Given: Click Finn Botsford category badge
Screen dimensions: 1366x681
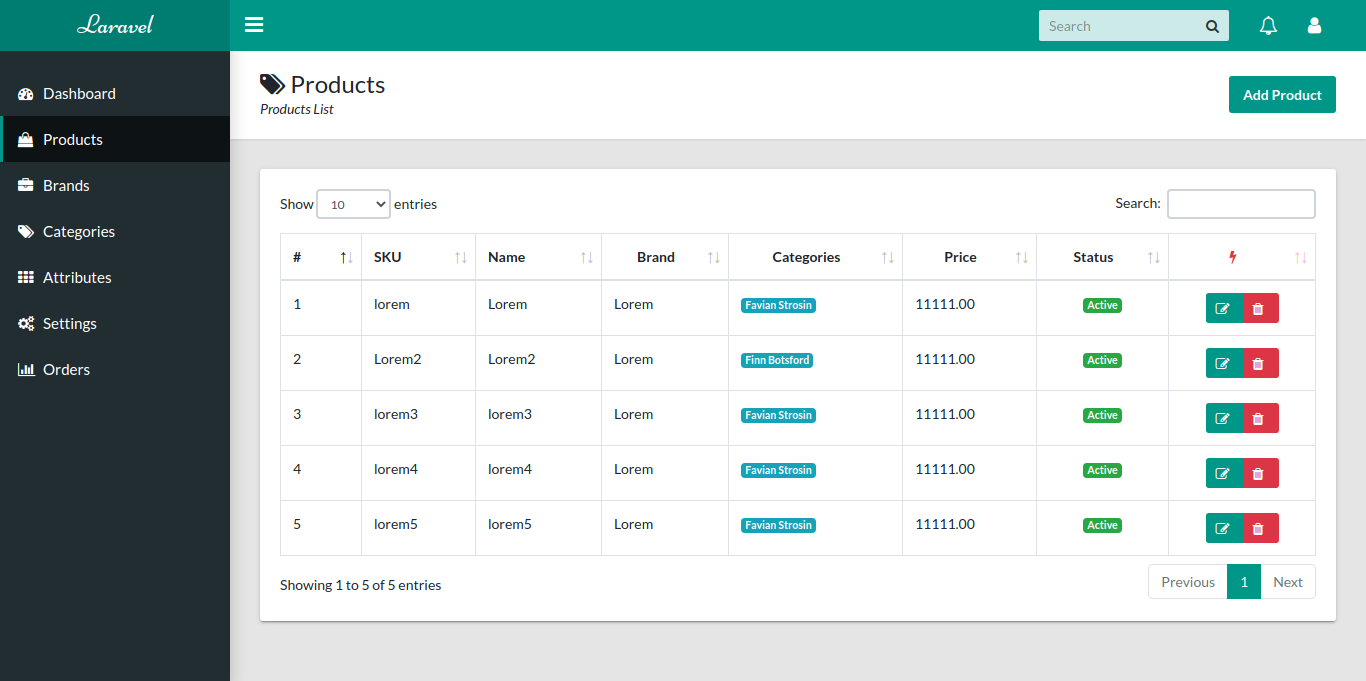Looking at the screenshot, I should pos(777,360).
